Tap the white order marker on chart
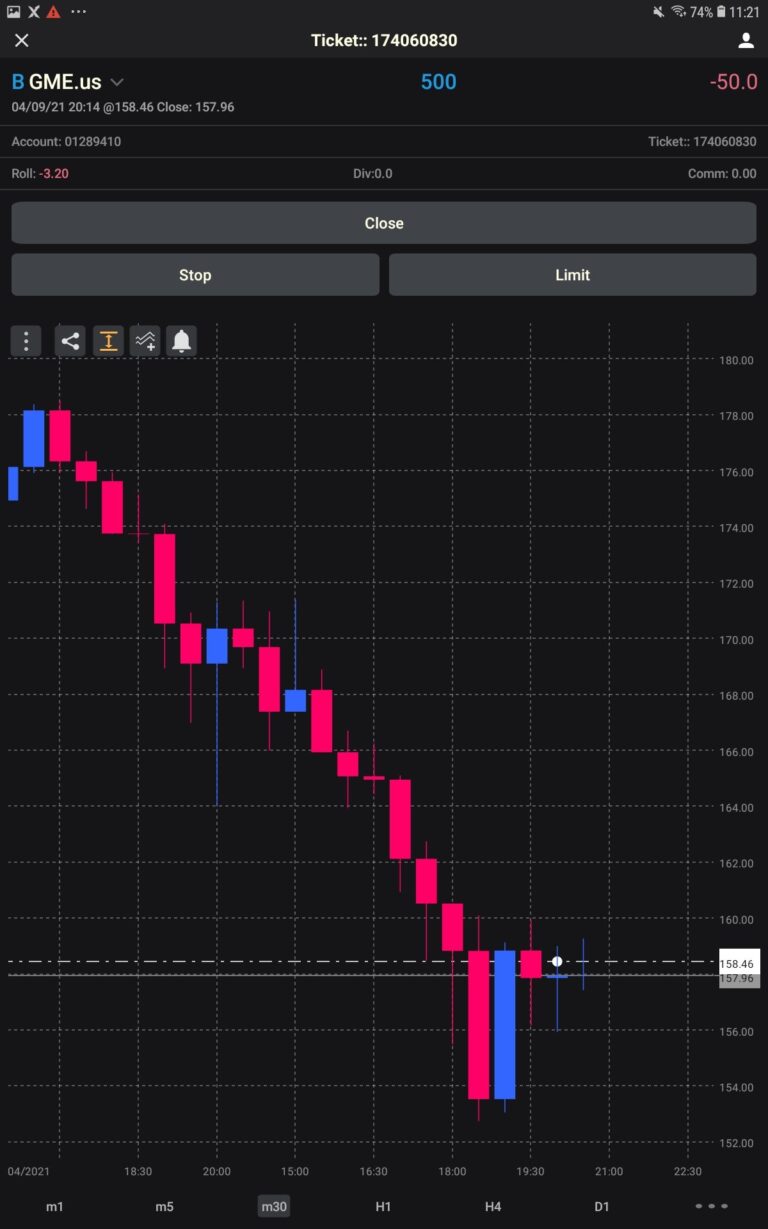This screenshot has width=768, height=1229. click(x=557, y=962)
